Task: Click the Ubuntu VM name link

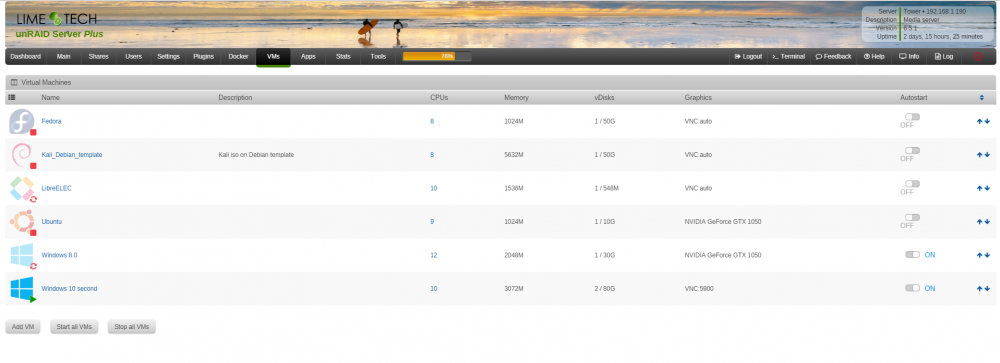Action: 52,221
